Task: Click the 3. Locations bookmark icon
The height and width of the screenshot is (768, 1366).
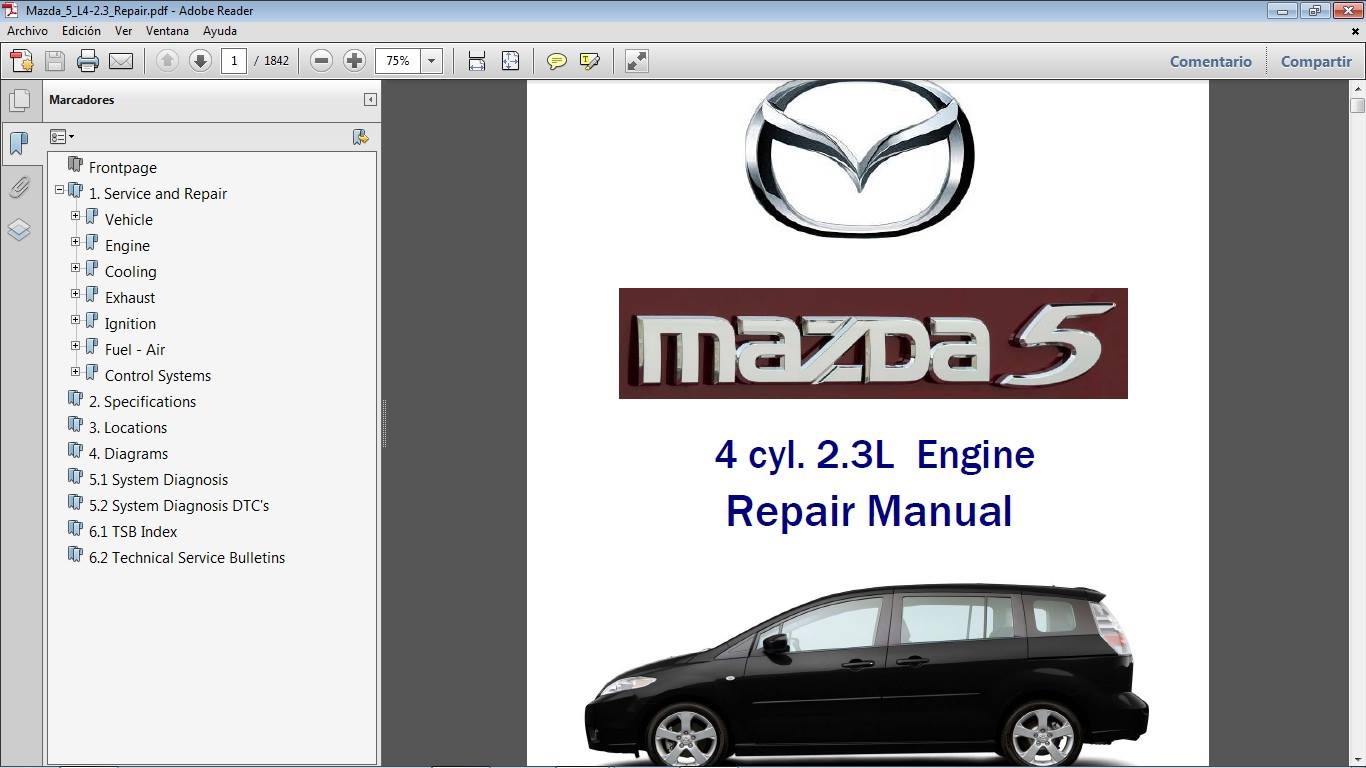Action: tap(75, 425)
